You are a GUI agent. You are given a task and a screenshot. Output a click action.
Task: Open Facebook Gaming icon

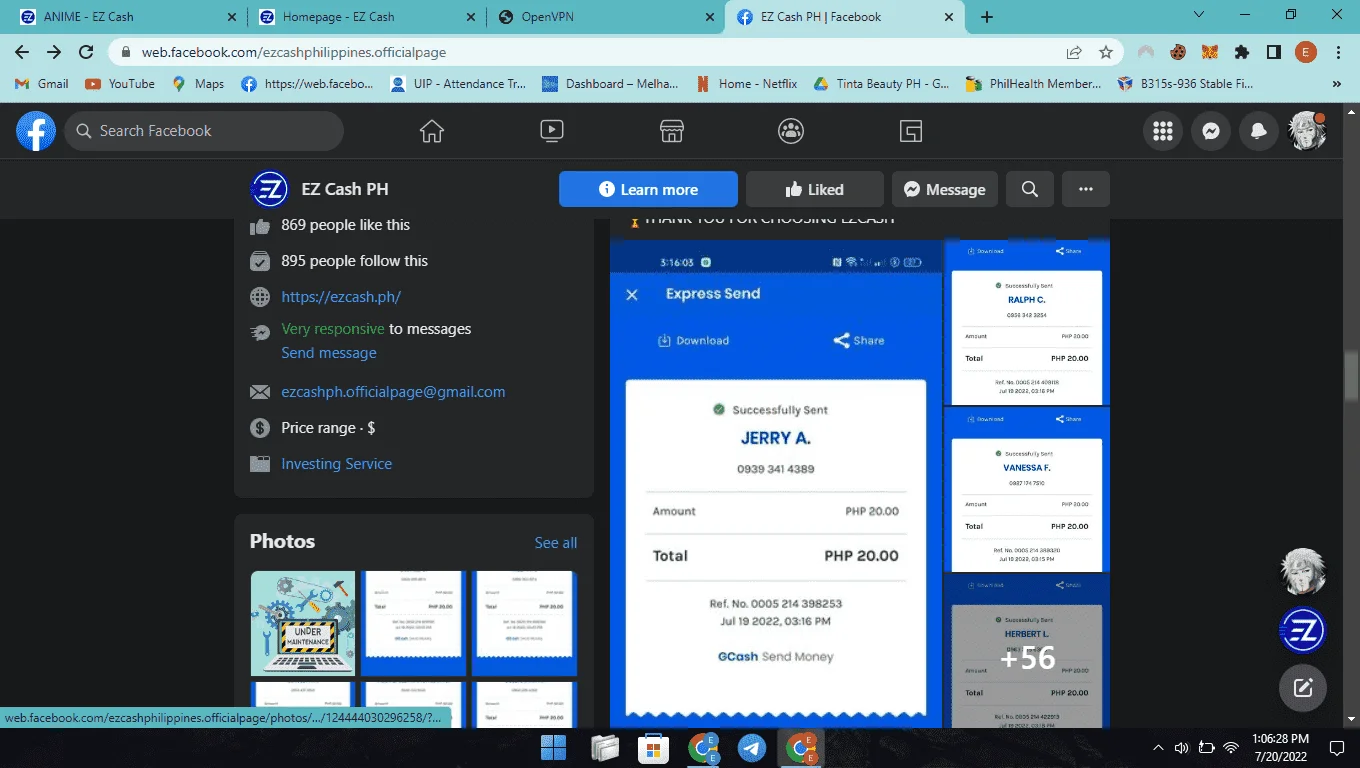910,131
